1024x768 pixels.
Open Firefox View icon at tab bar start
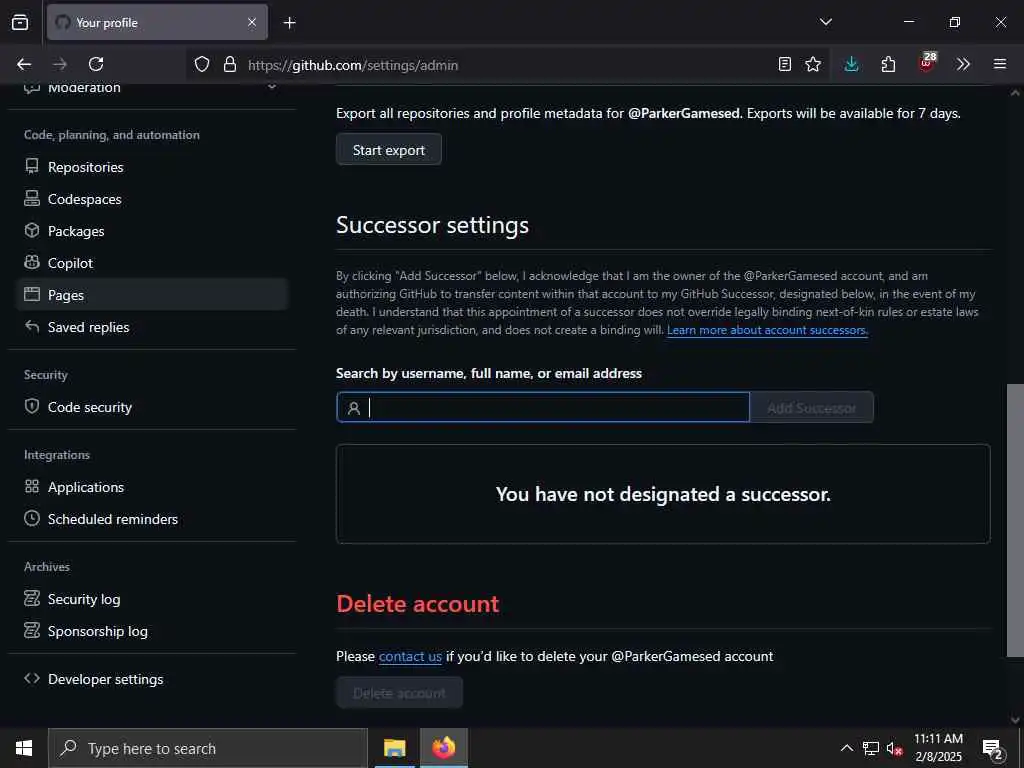(20, 22)
